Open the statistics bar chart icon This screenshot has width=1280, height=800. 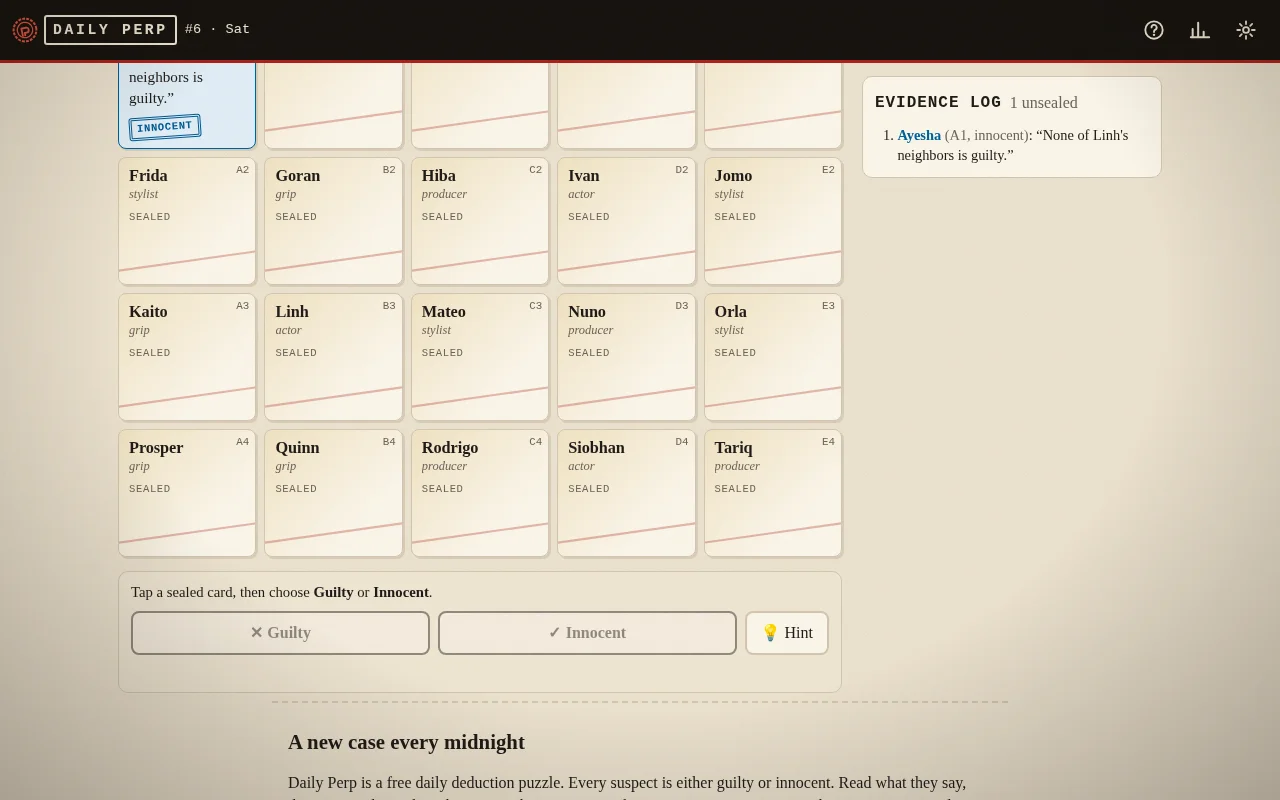coord(1200,30)
